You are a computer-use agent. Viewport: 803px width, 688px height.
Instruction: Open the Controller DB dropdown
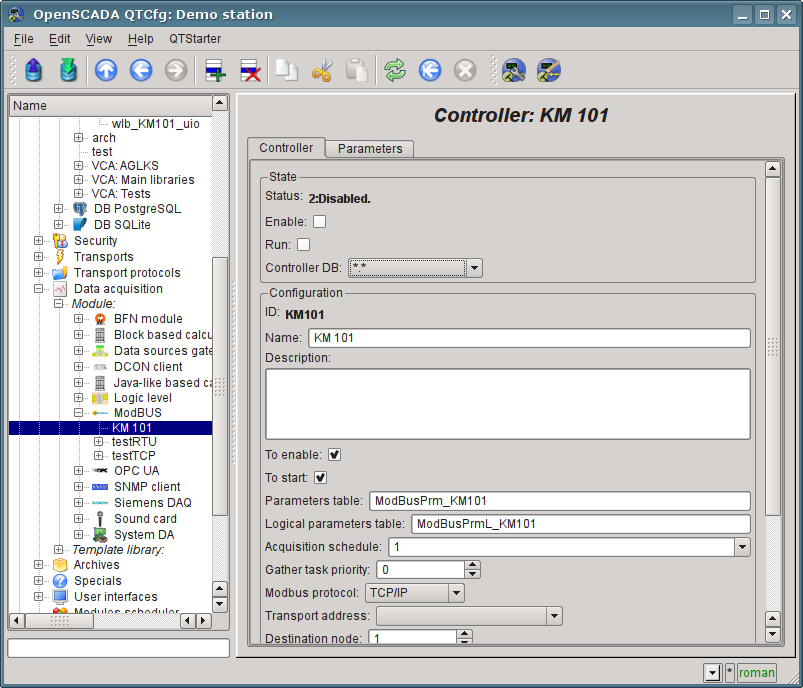(x=475, y=268)
